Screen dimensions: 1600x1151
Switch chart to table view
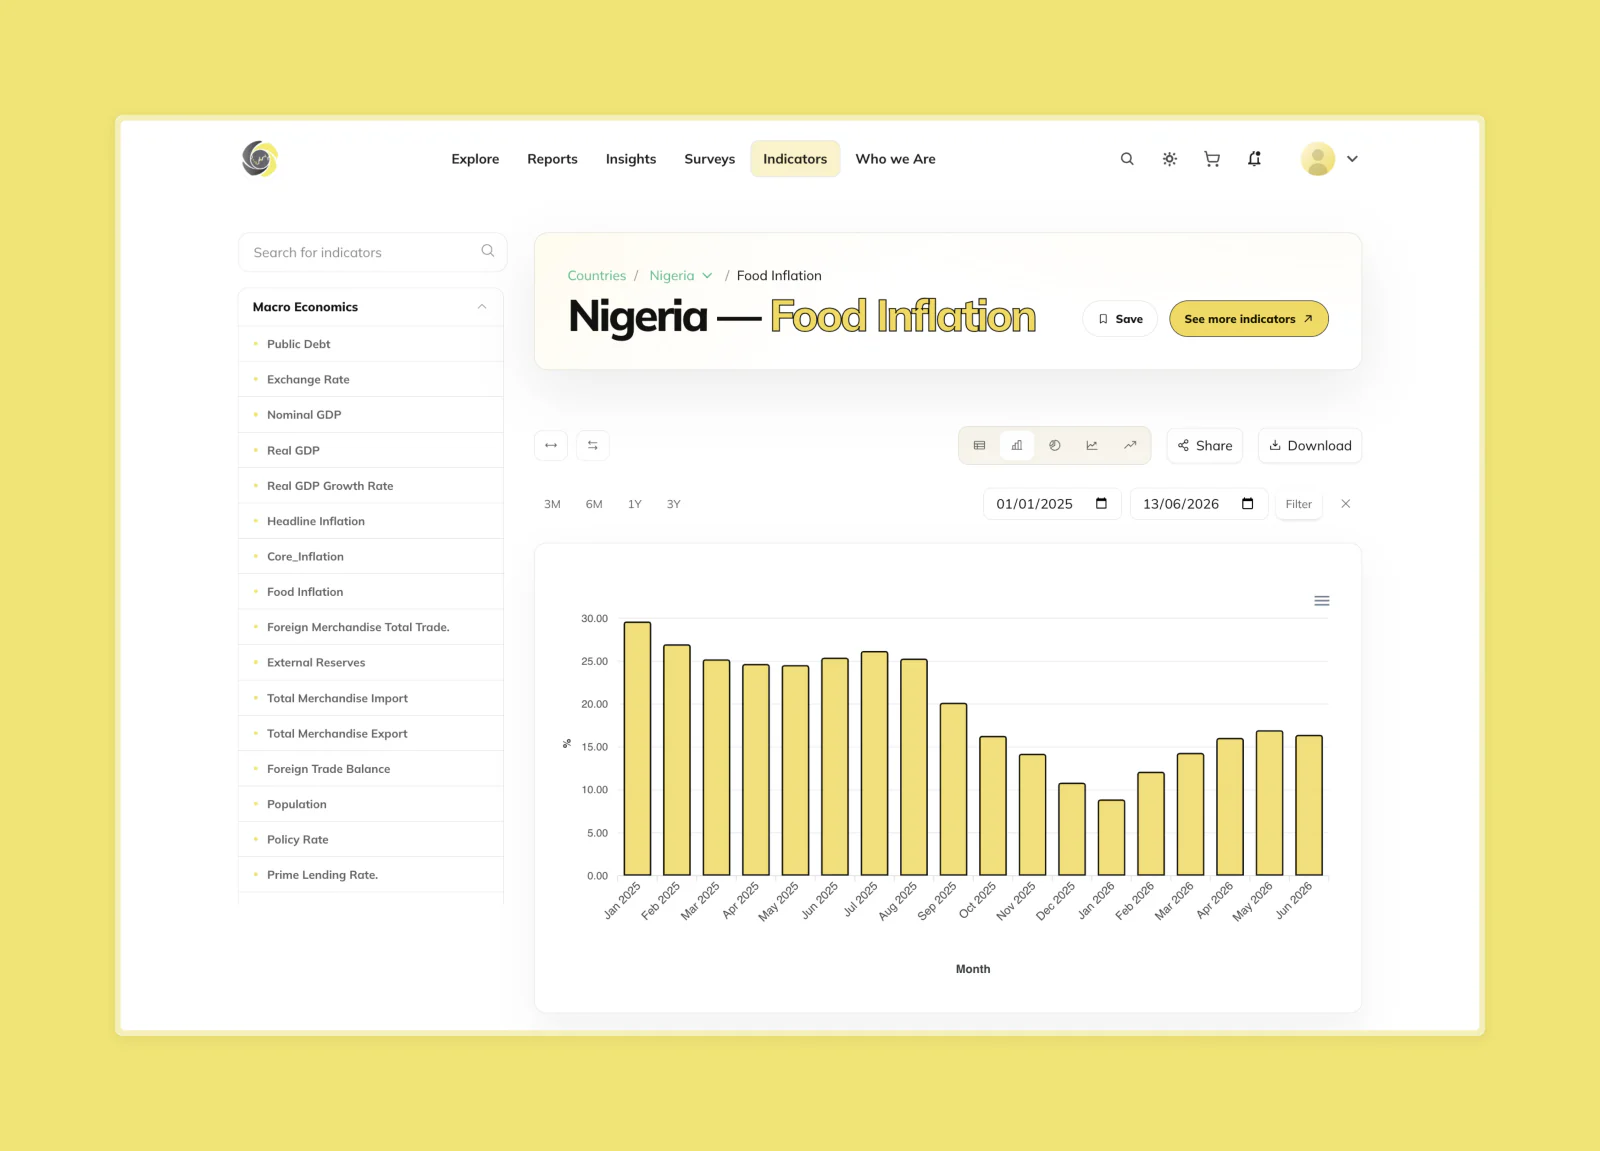980,446
